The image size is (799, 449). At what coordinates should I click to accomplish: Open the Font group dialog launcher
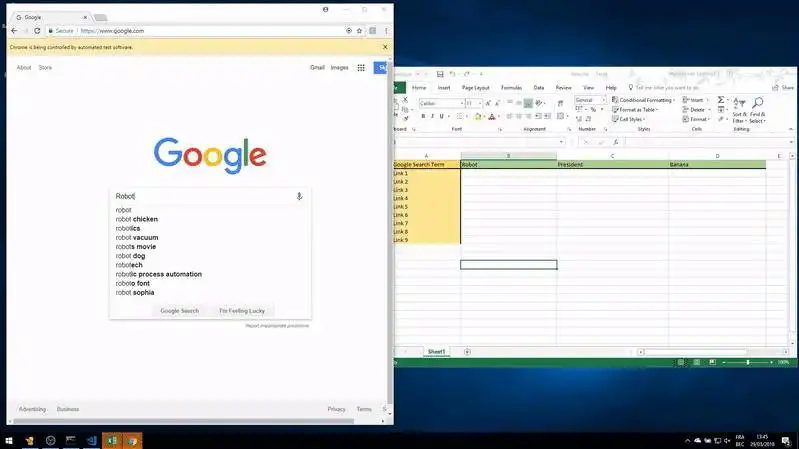pos(500,129)
